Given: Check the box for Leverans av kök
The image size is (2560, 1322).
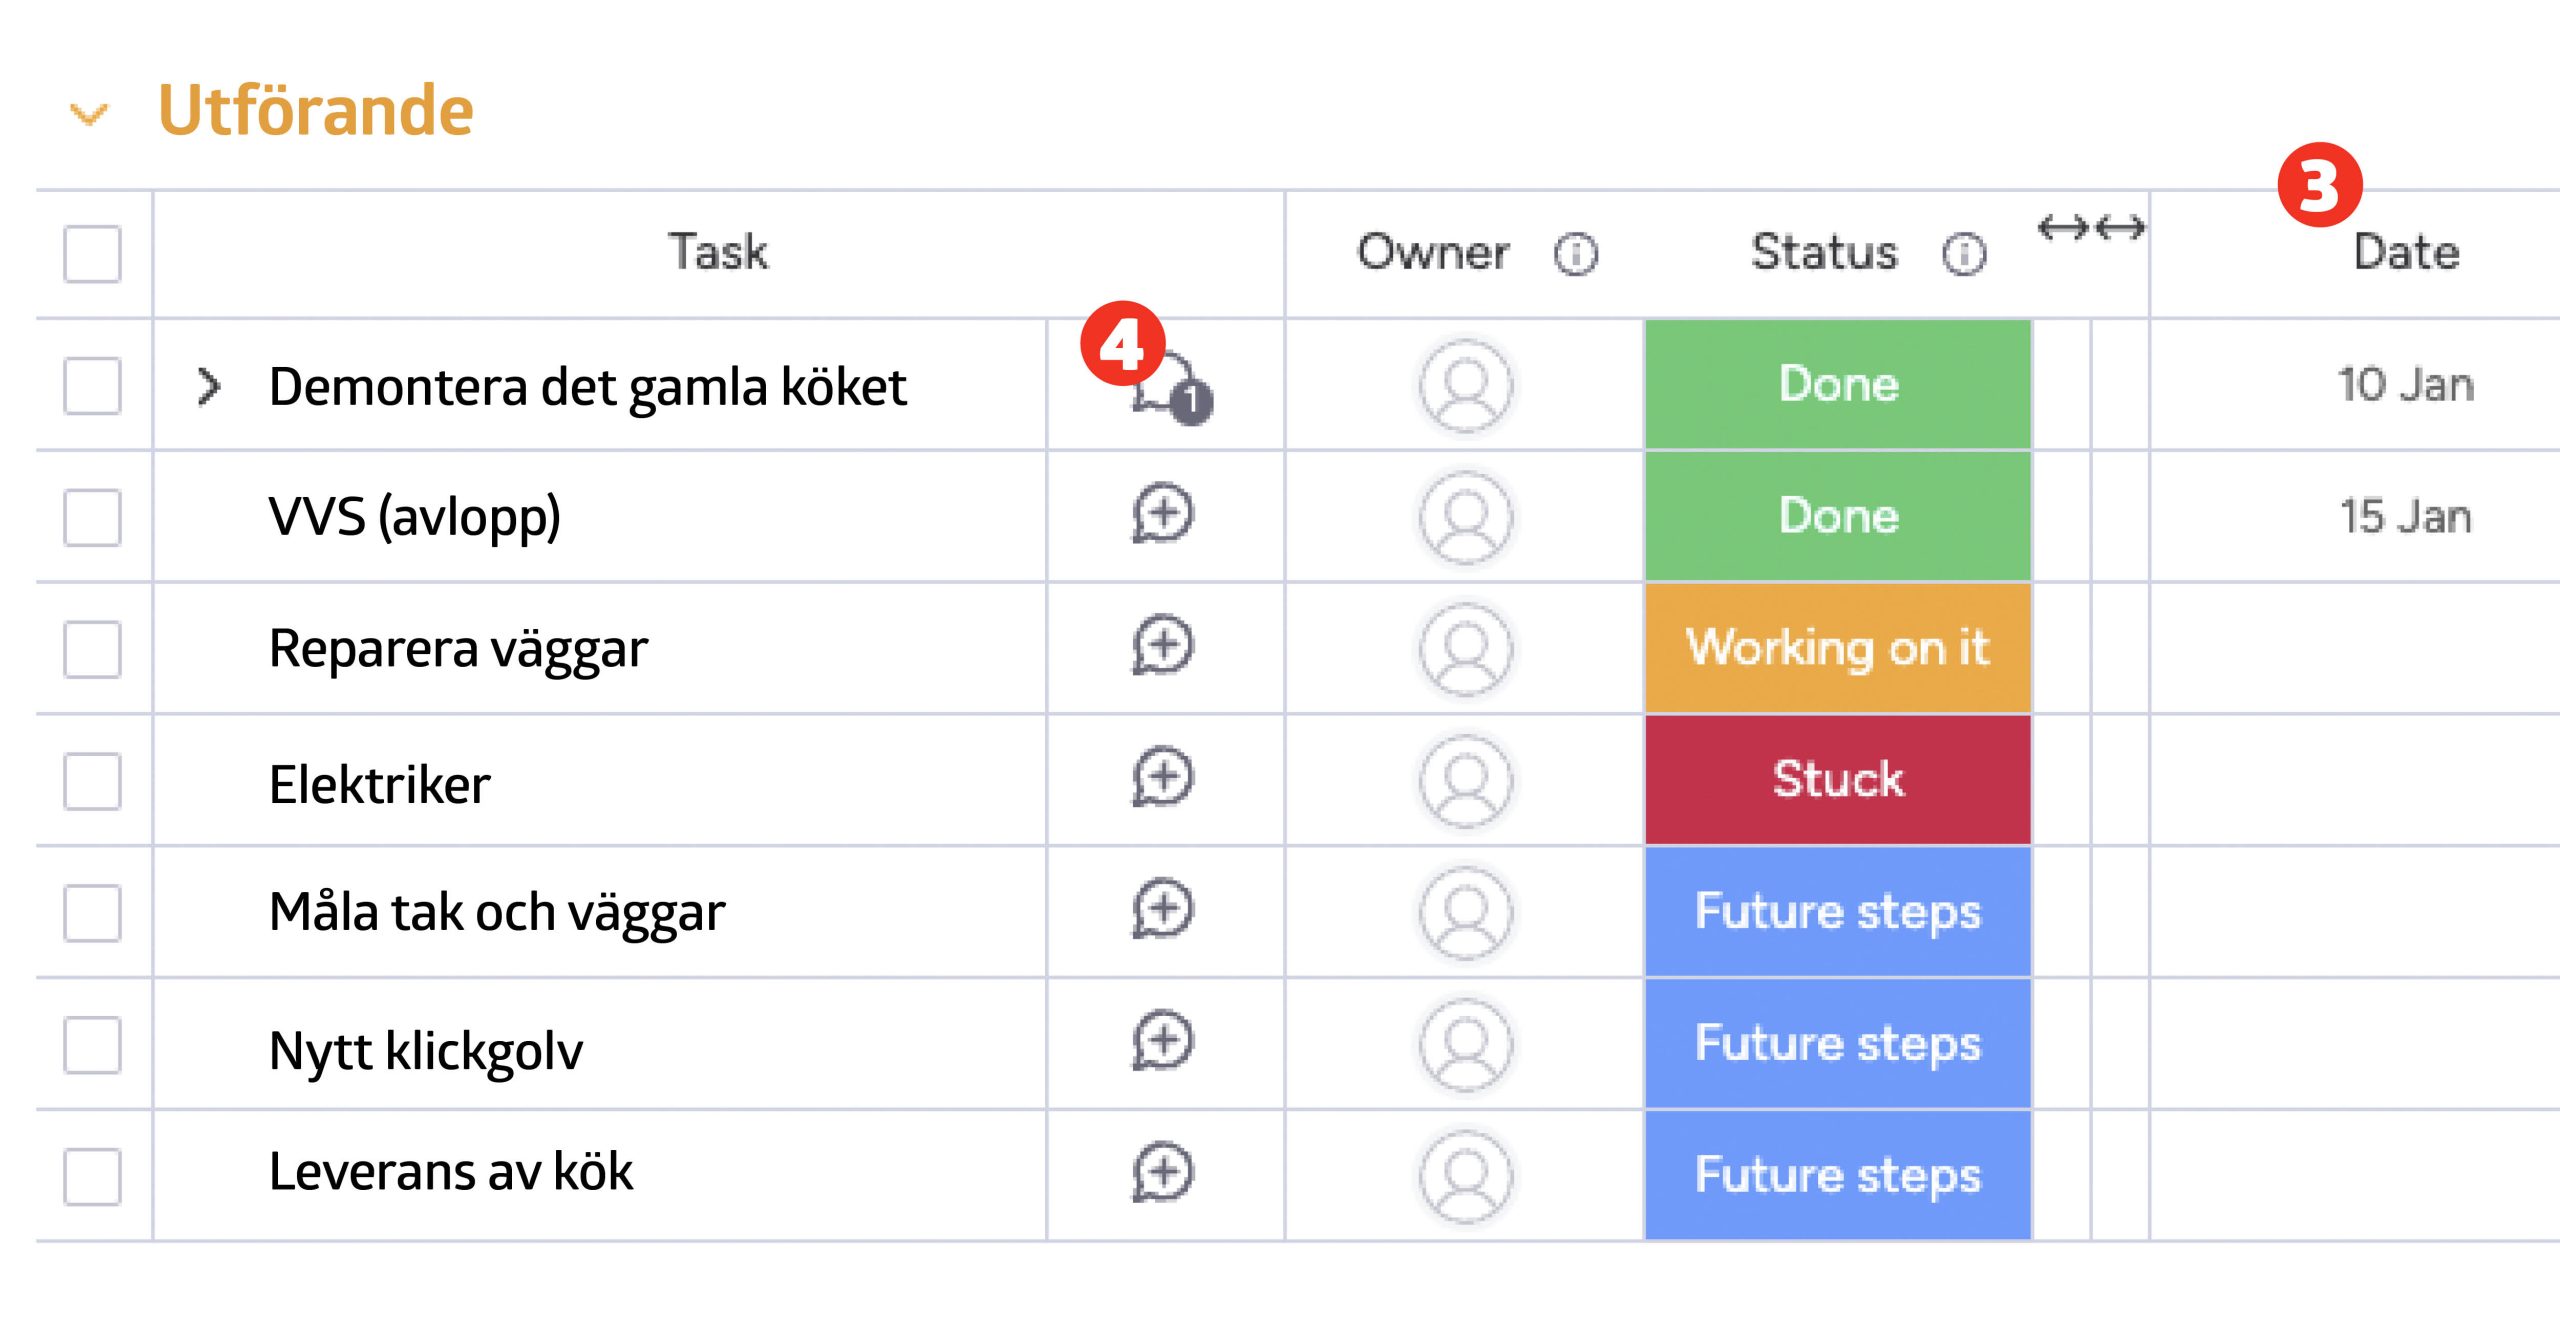Looking at the screenshot, I should (92, 1176).
